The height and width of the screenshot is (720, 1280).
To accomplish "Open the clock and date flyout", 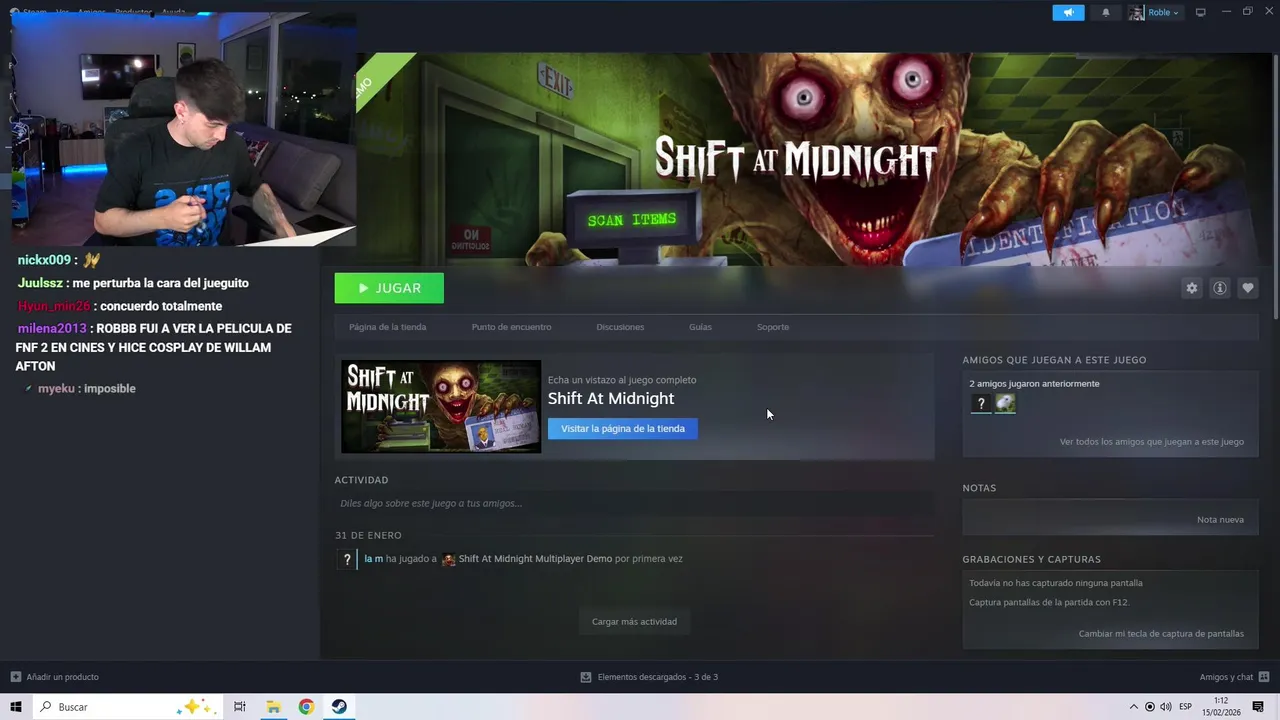I will coord(1221,707).
